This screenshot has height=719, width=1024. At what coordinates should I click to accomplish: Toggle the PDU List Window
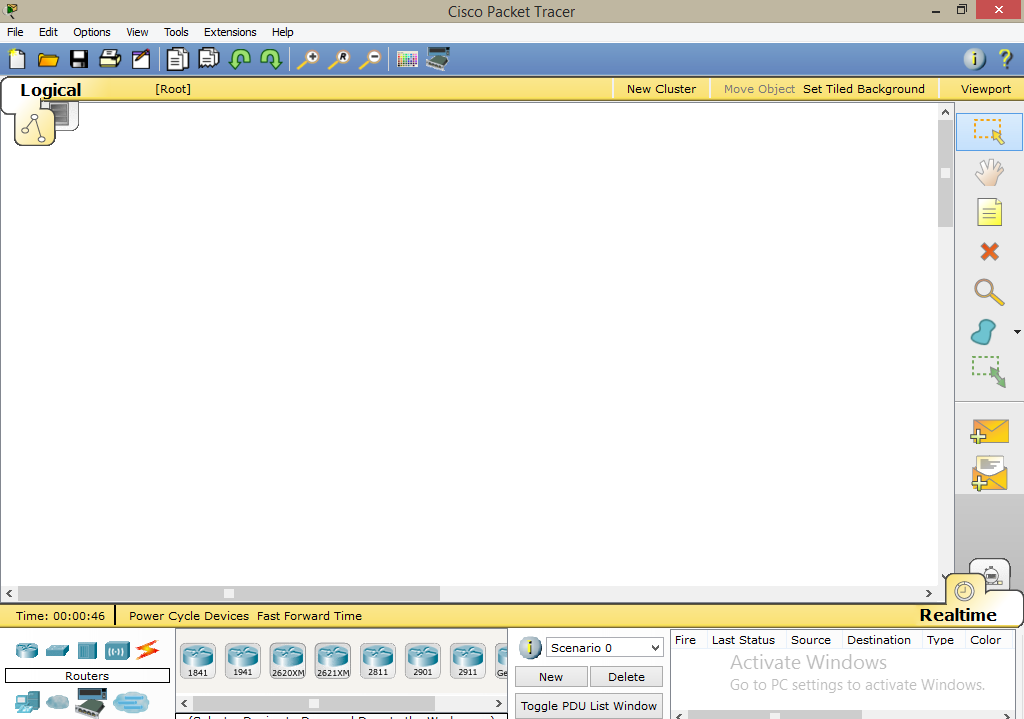tap(588, 706)
